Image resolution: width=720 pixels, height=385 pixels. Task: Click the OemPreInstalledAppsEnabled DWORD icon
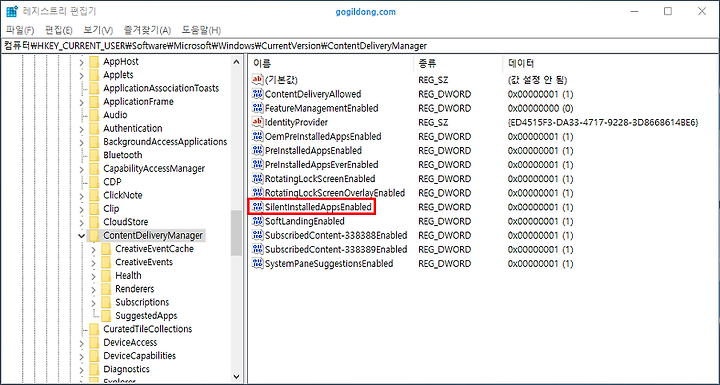(x=258, y=136)
